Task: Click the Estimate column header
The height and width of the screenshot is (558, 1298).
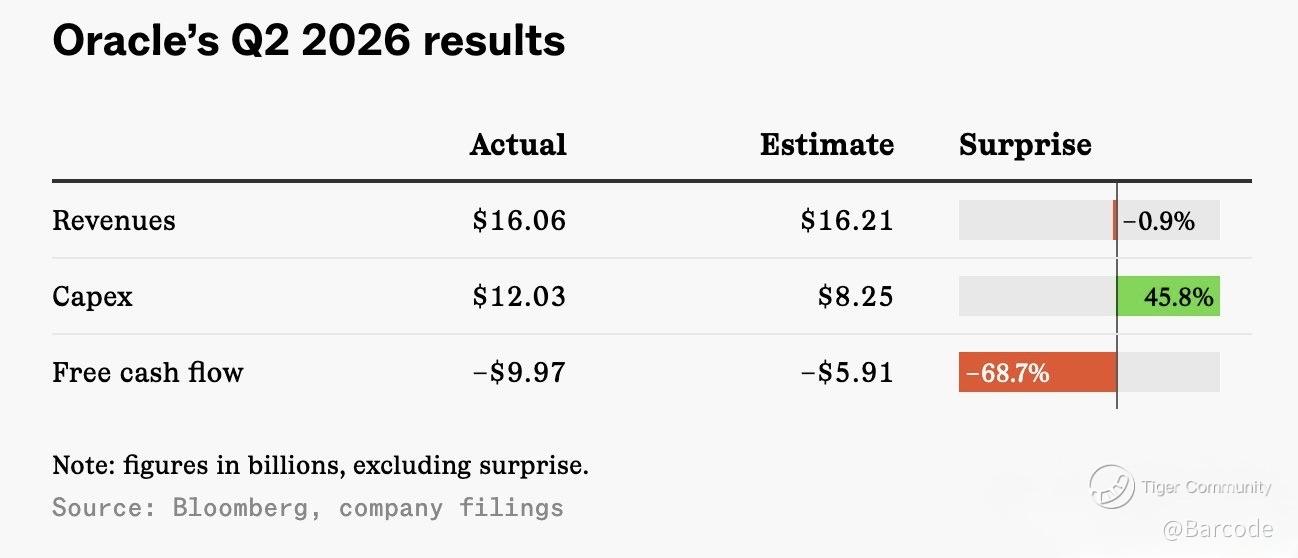Action: tap(827, 144)
